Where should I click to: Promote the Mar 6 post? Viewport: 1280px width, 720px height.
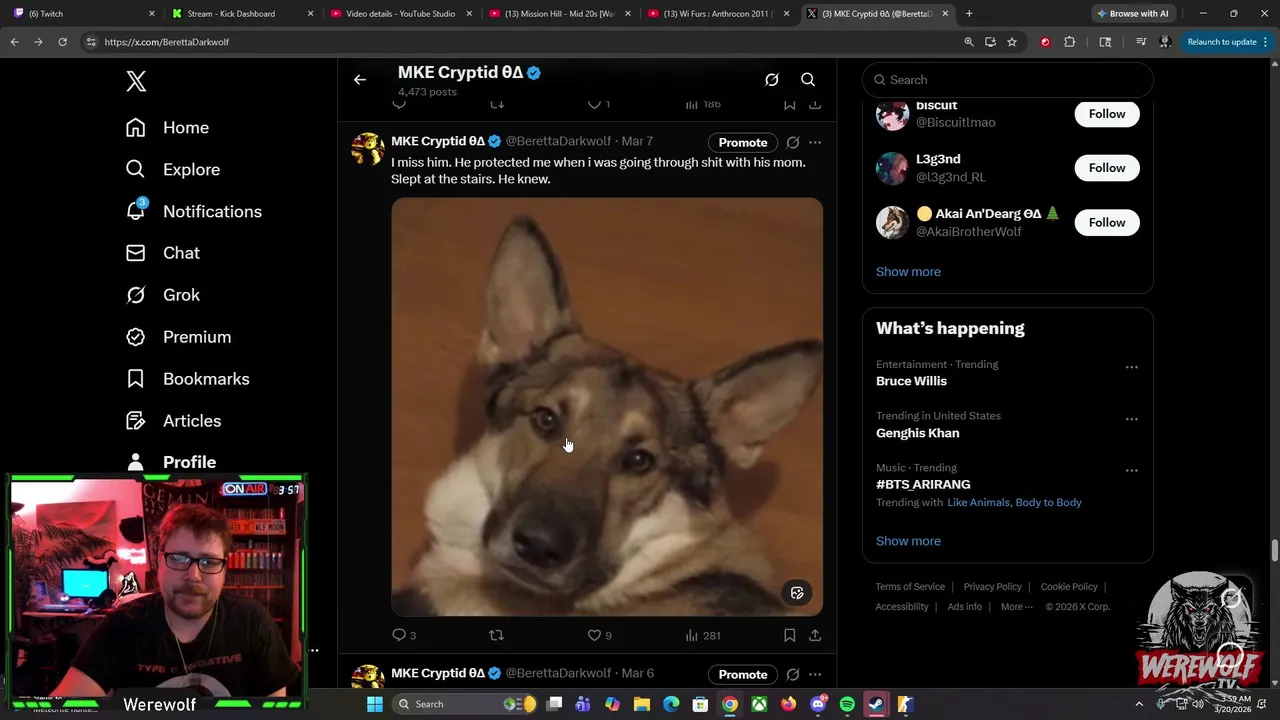(743, 674)
